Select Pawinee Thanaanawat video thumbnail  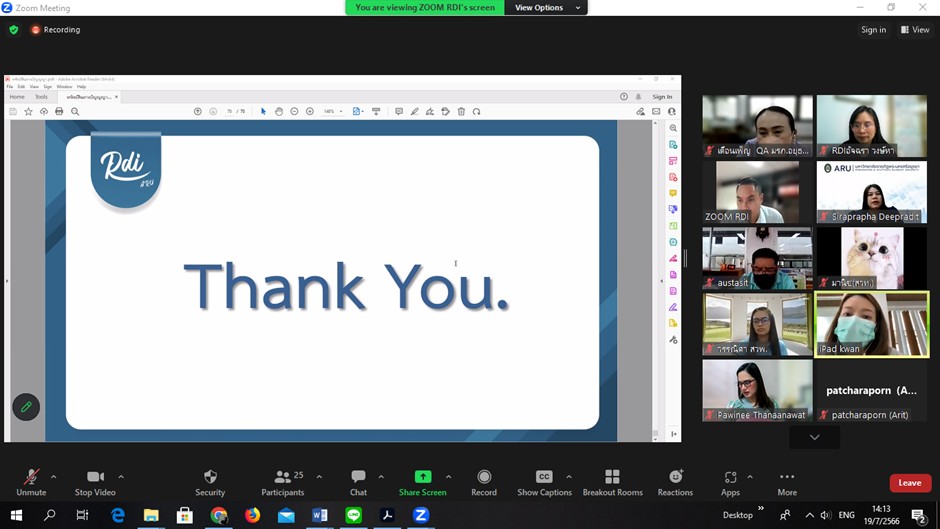tap(758, 390)
